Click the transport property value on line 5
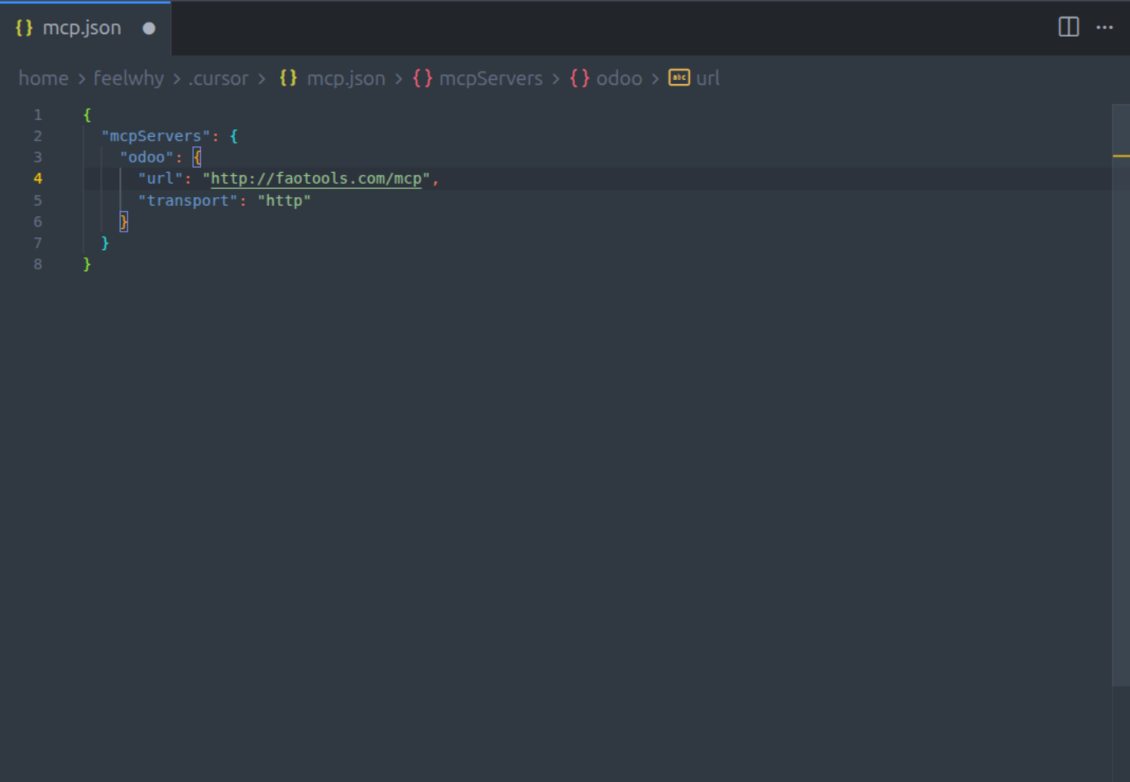 [x=285, y=200]
